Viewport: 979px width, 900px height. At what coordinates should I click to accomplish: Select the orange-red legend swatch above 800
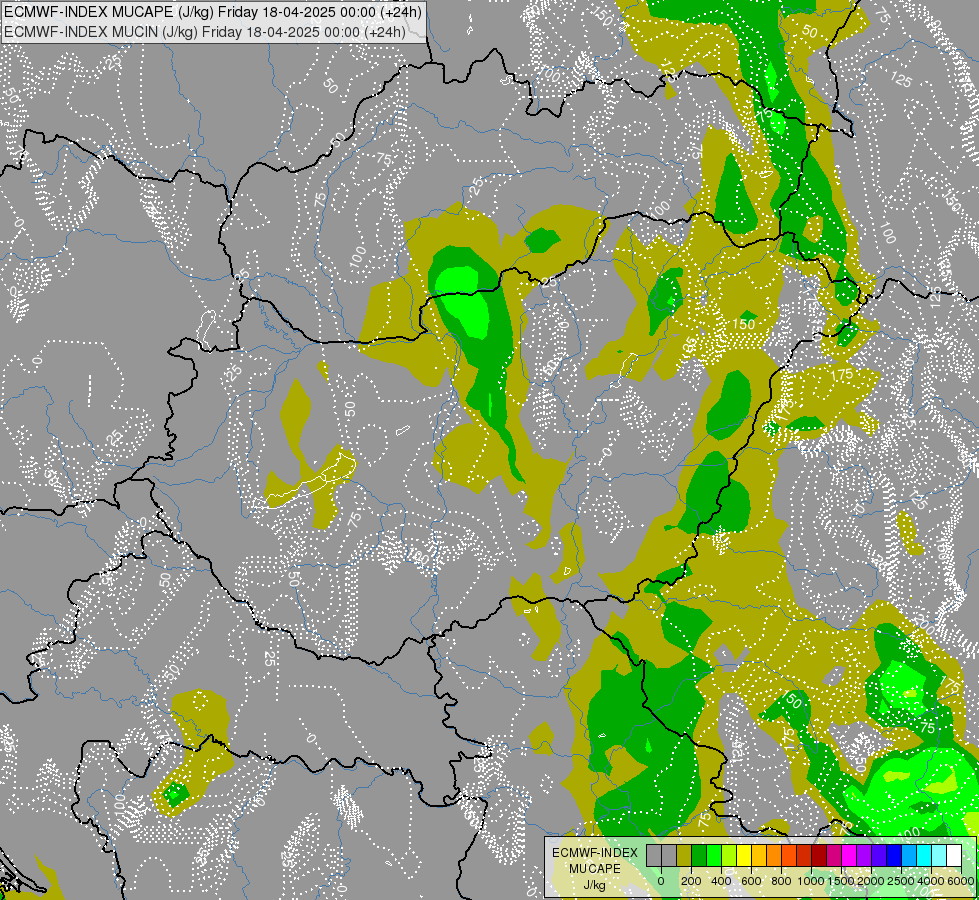click(x=789, y=855)
